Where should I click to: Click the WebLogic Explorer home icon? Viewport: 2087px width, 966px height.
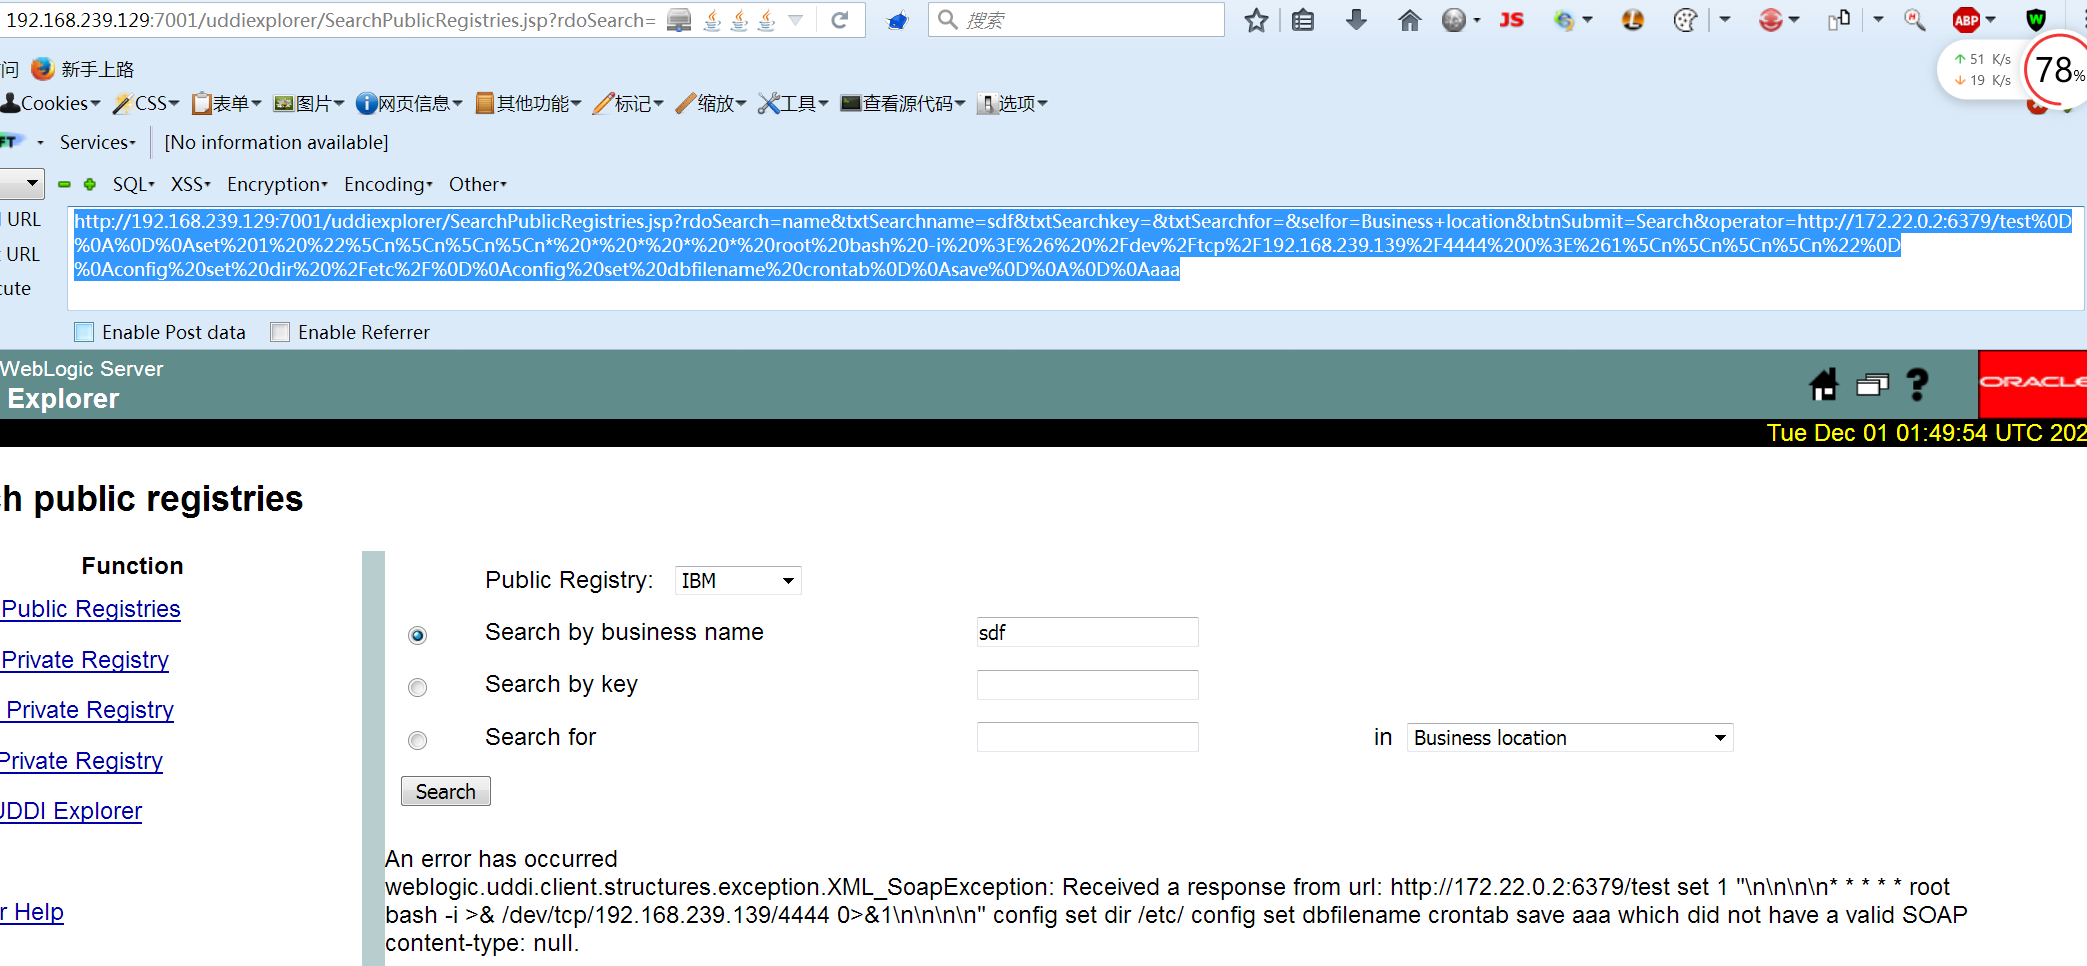tap(1823, 385)
